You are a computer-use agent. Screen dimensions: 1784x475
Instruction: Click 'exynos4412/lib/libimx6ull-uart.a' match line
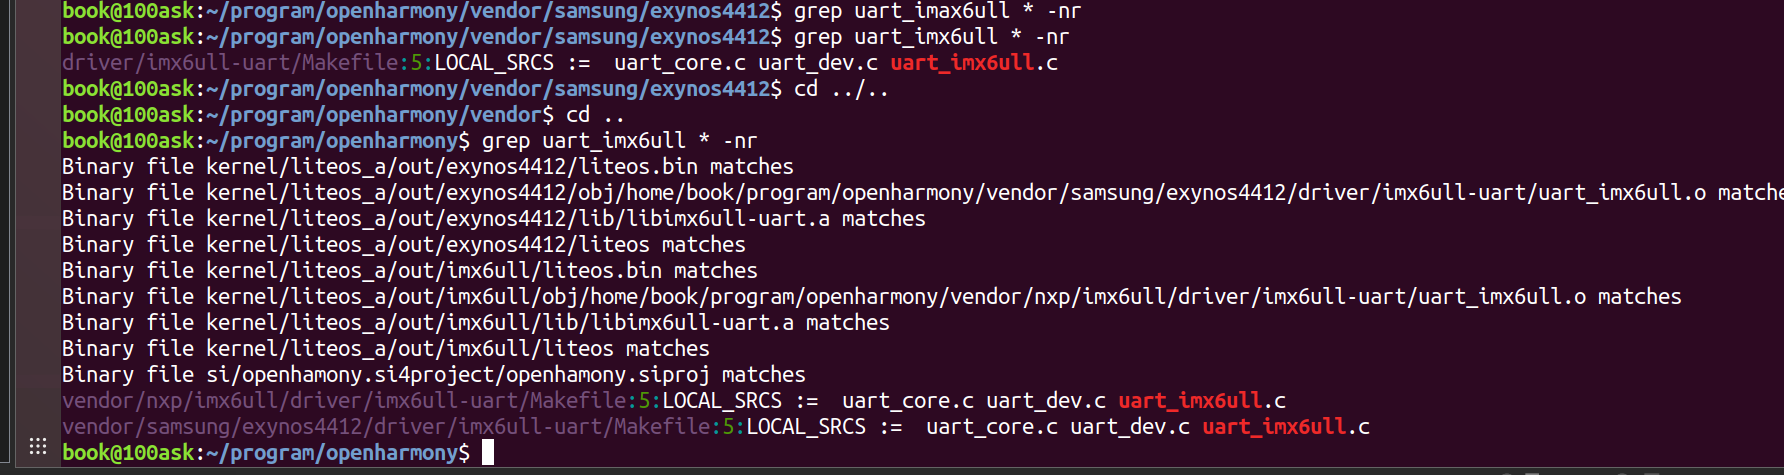(x=494, y=219)
